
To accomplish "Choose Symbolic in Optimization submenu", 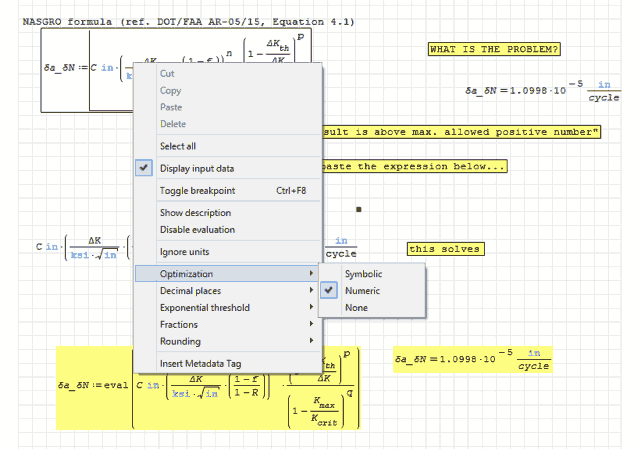I will pos(363,274).
